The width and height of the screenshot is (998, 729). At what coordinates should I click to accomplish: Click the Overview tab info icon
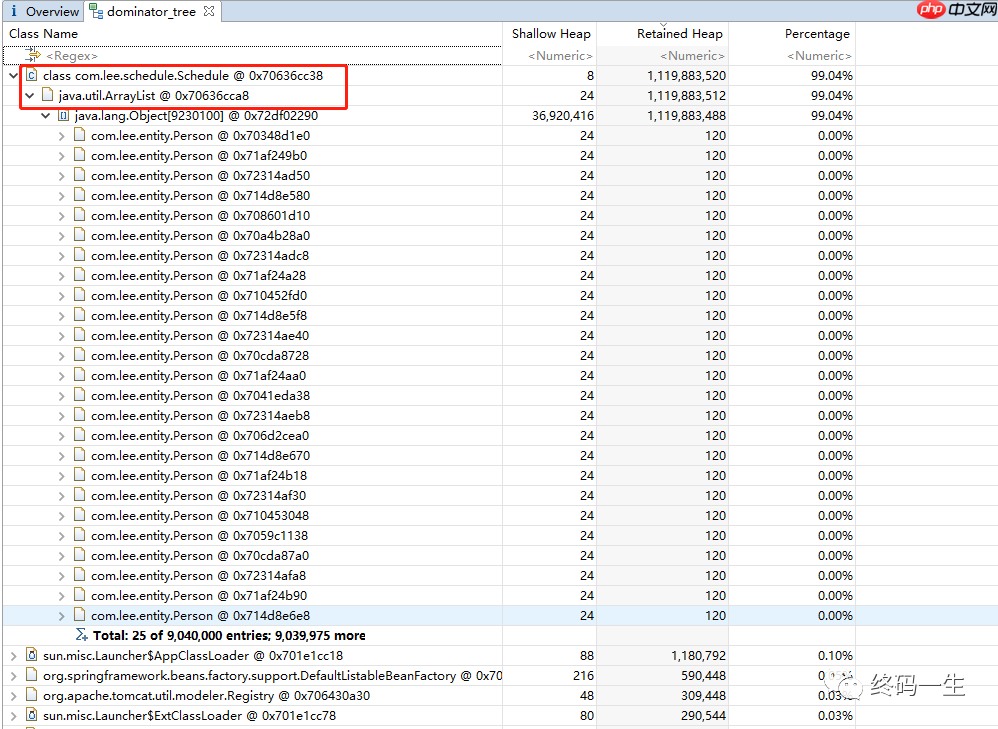[13, 12]
